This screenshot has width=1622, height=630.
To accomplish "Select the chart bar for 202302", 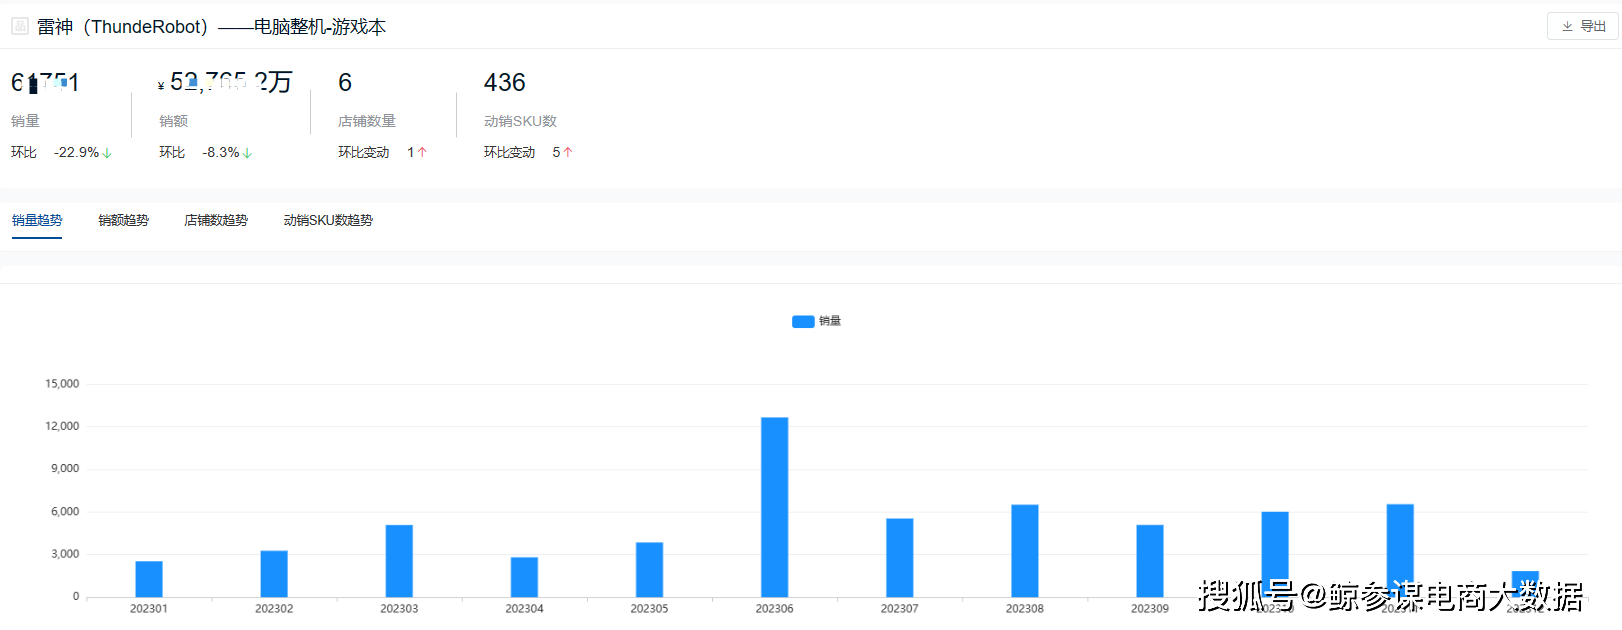I will [274, 574].
